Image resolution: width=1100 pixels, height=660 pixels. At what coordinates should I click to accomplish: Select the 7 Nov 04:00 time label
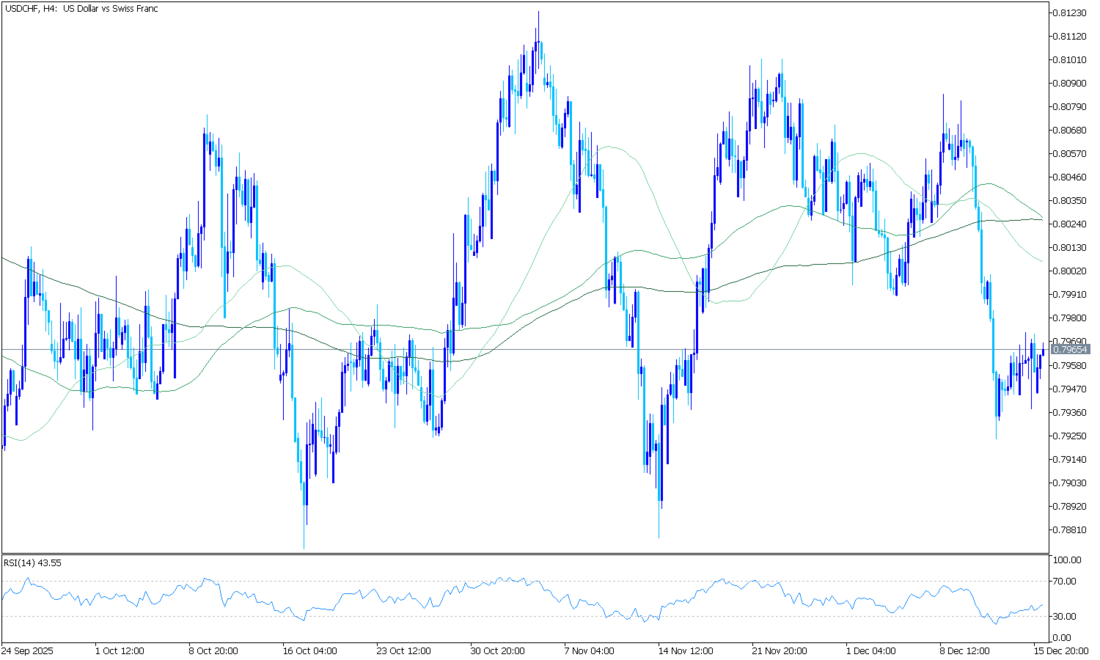[x=589, y=649]
